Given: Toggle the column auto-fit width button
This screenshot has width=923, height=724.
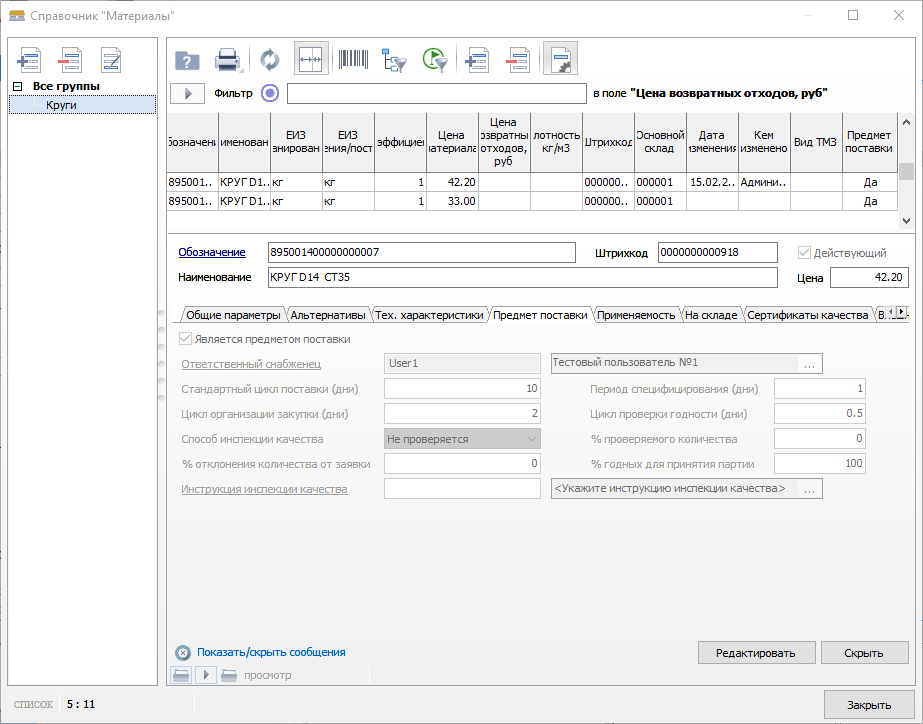Looking at the screenshot, I should click(x=310, y=60).
